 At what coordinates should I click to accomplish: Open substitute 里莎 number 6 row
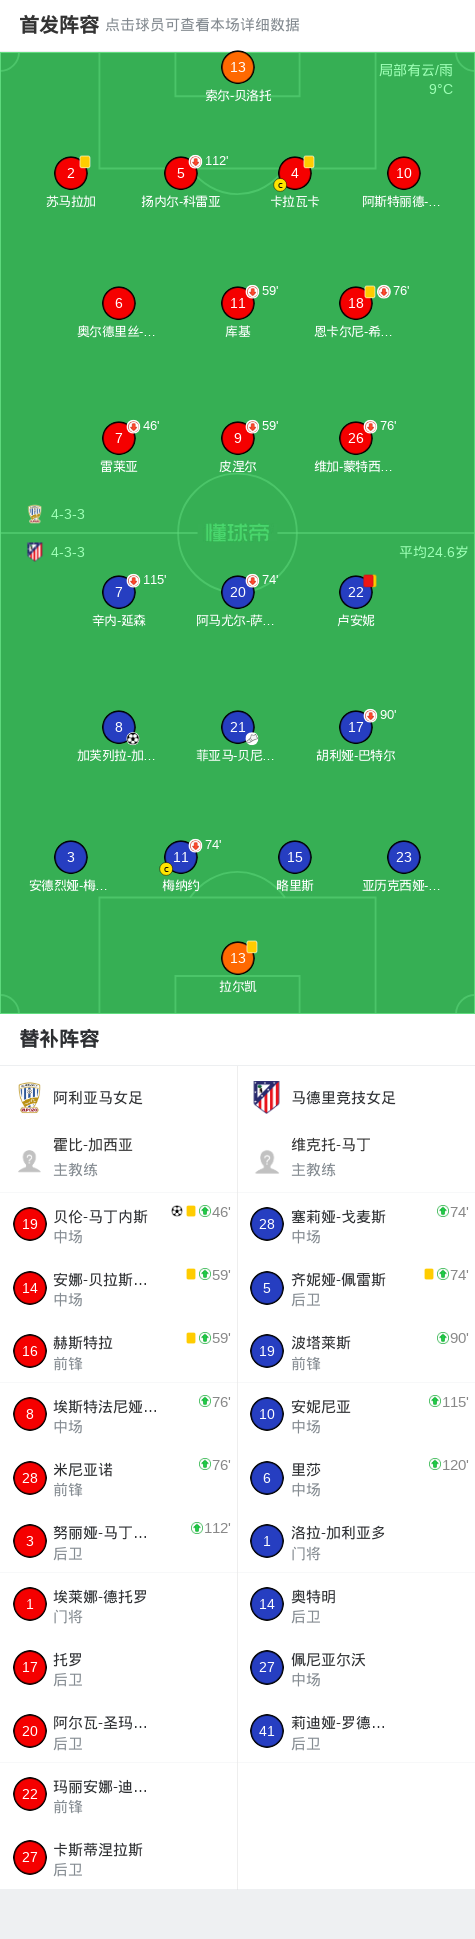[356, 1478]
